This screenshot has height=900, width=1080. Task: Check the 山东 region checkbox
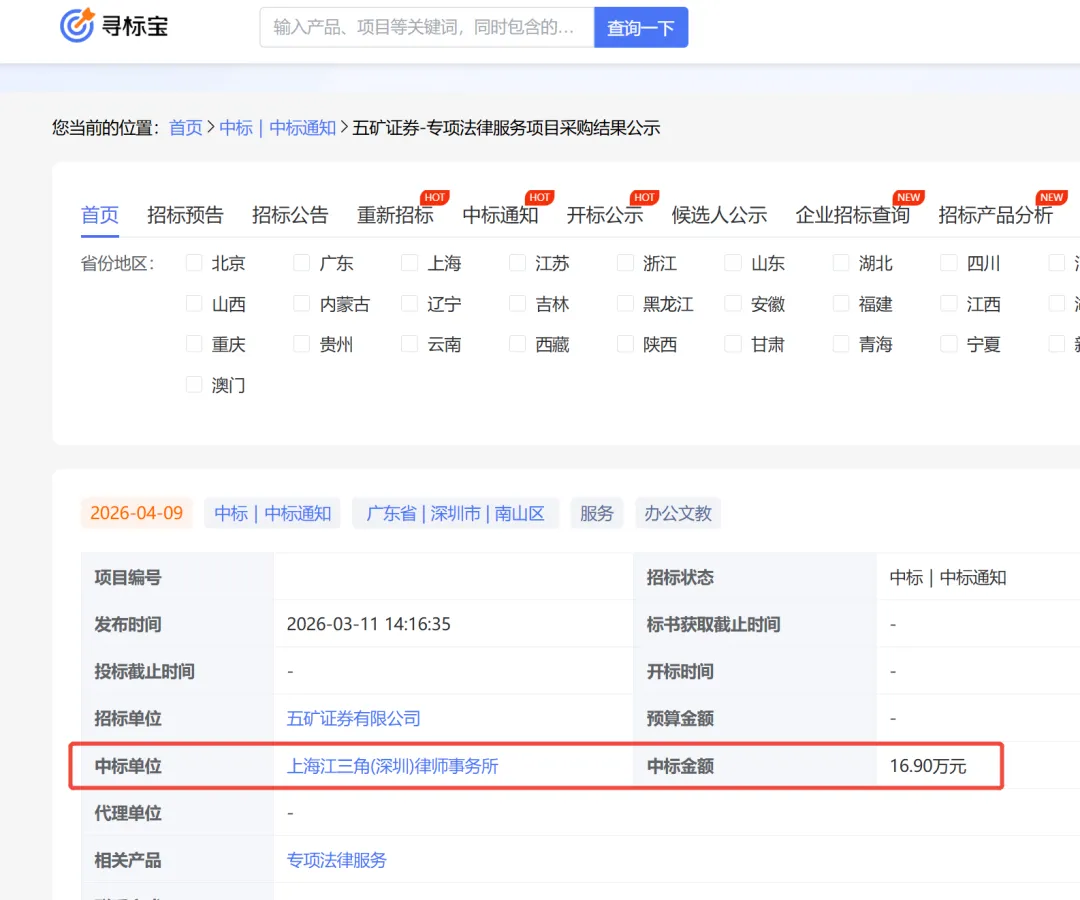click(733, 263)
